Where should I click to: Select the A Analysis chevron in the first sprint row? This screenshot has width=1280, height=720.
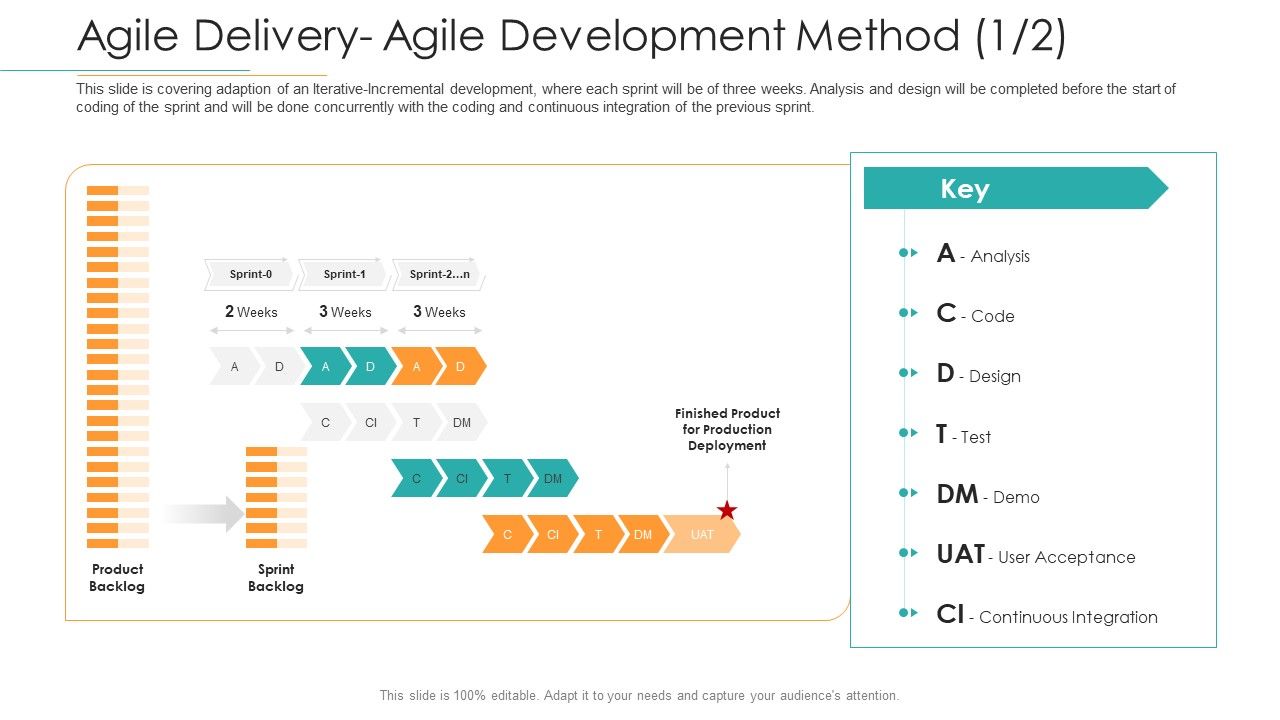pyautogui.click(x=235, y=367)
